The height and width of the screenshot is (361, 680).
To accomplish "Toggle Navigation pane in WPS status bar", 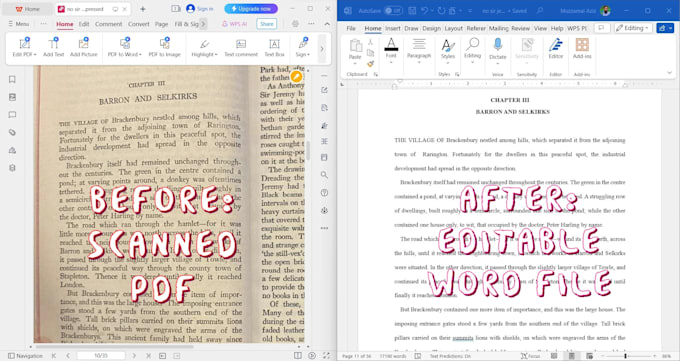I will pos(25,356).
